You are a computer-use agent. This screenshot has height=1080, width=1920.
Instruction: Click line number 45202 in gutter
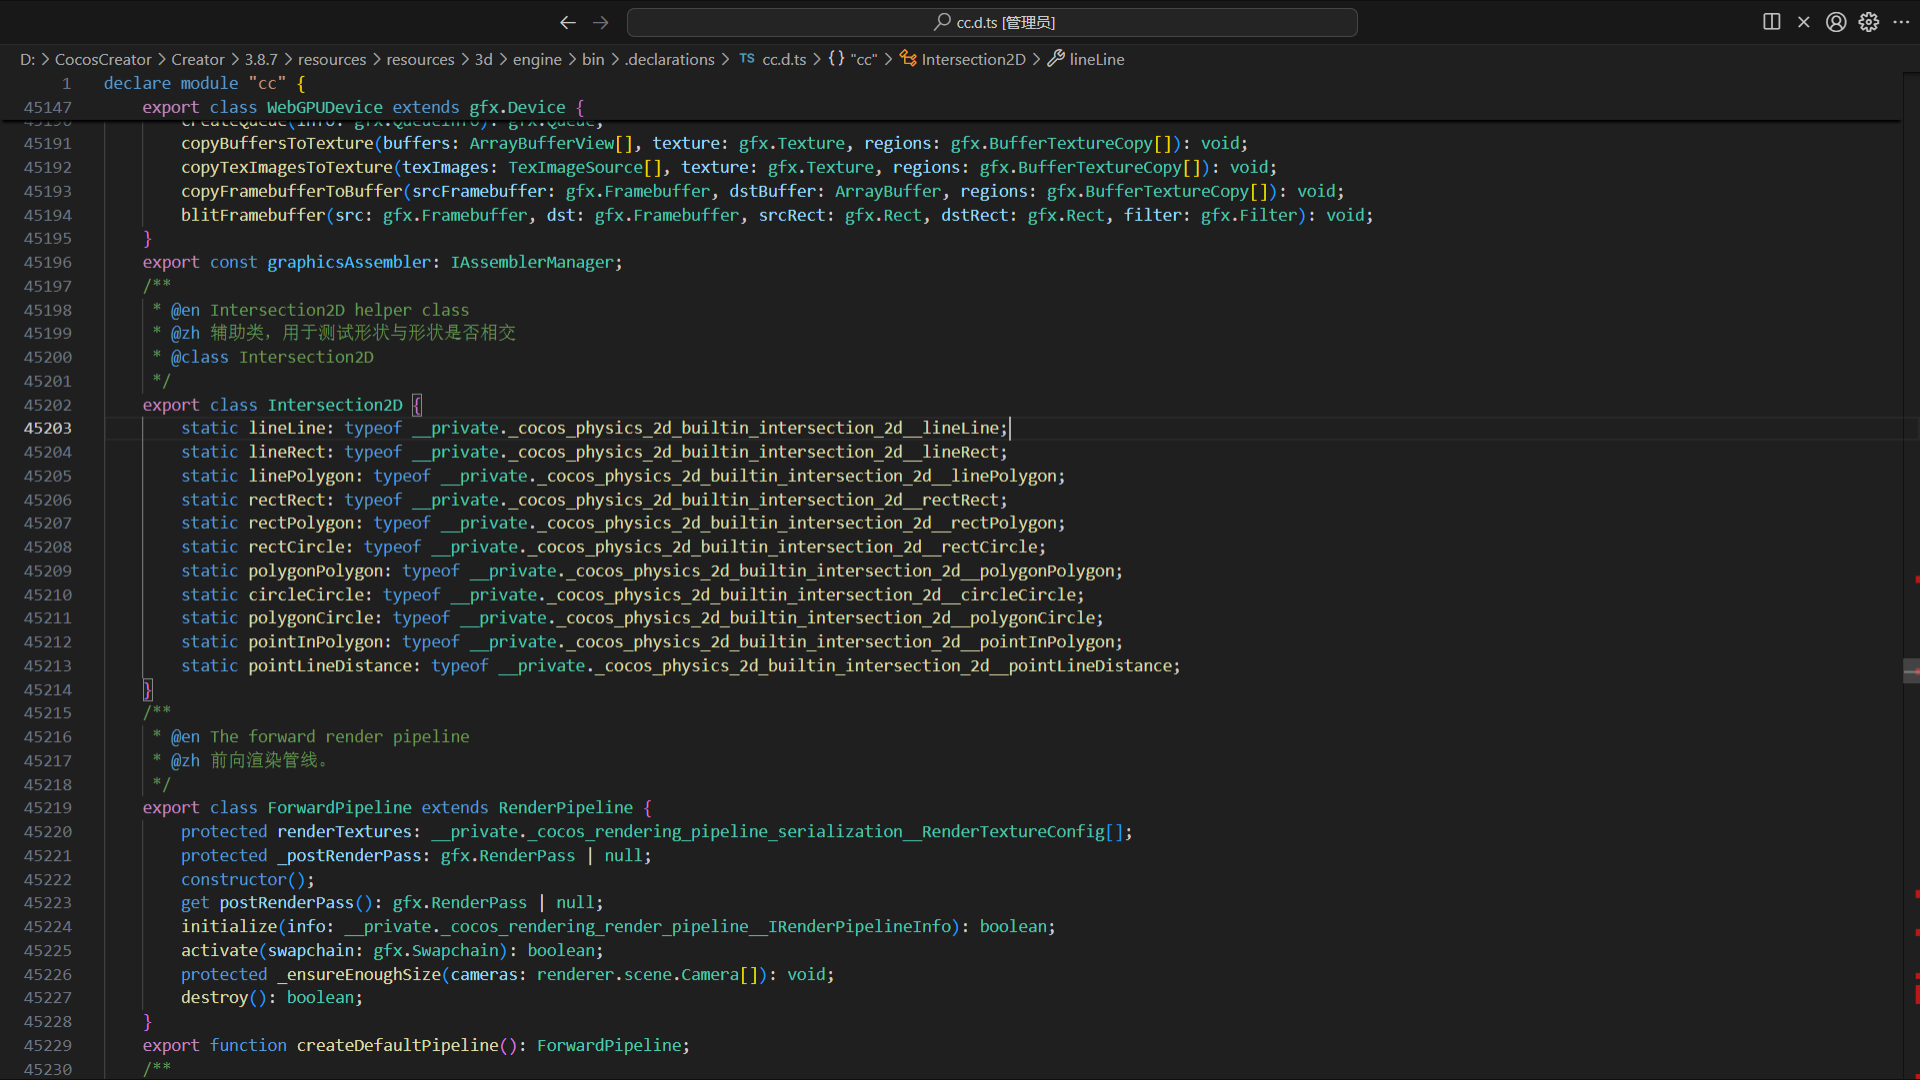(48, 405)
